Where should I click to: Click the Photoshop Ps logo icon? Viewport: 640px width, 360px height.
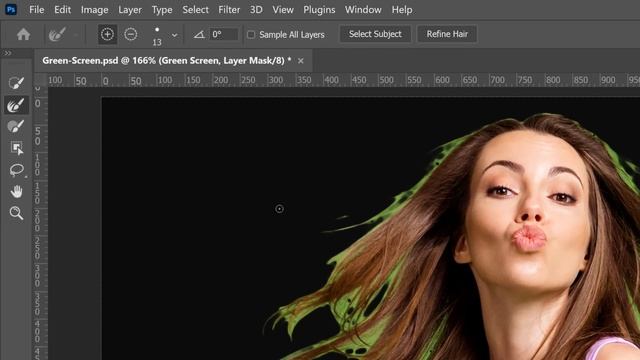point(11,9)
